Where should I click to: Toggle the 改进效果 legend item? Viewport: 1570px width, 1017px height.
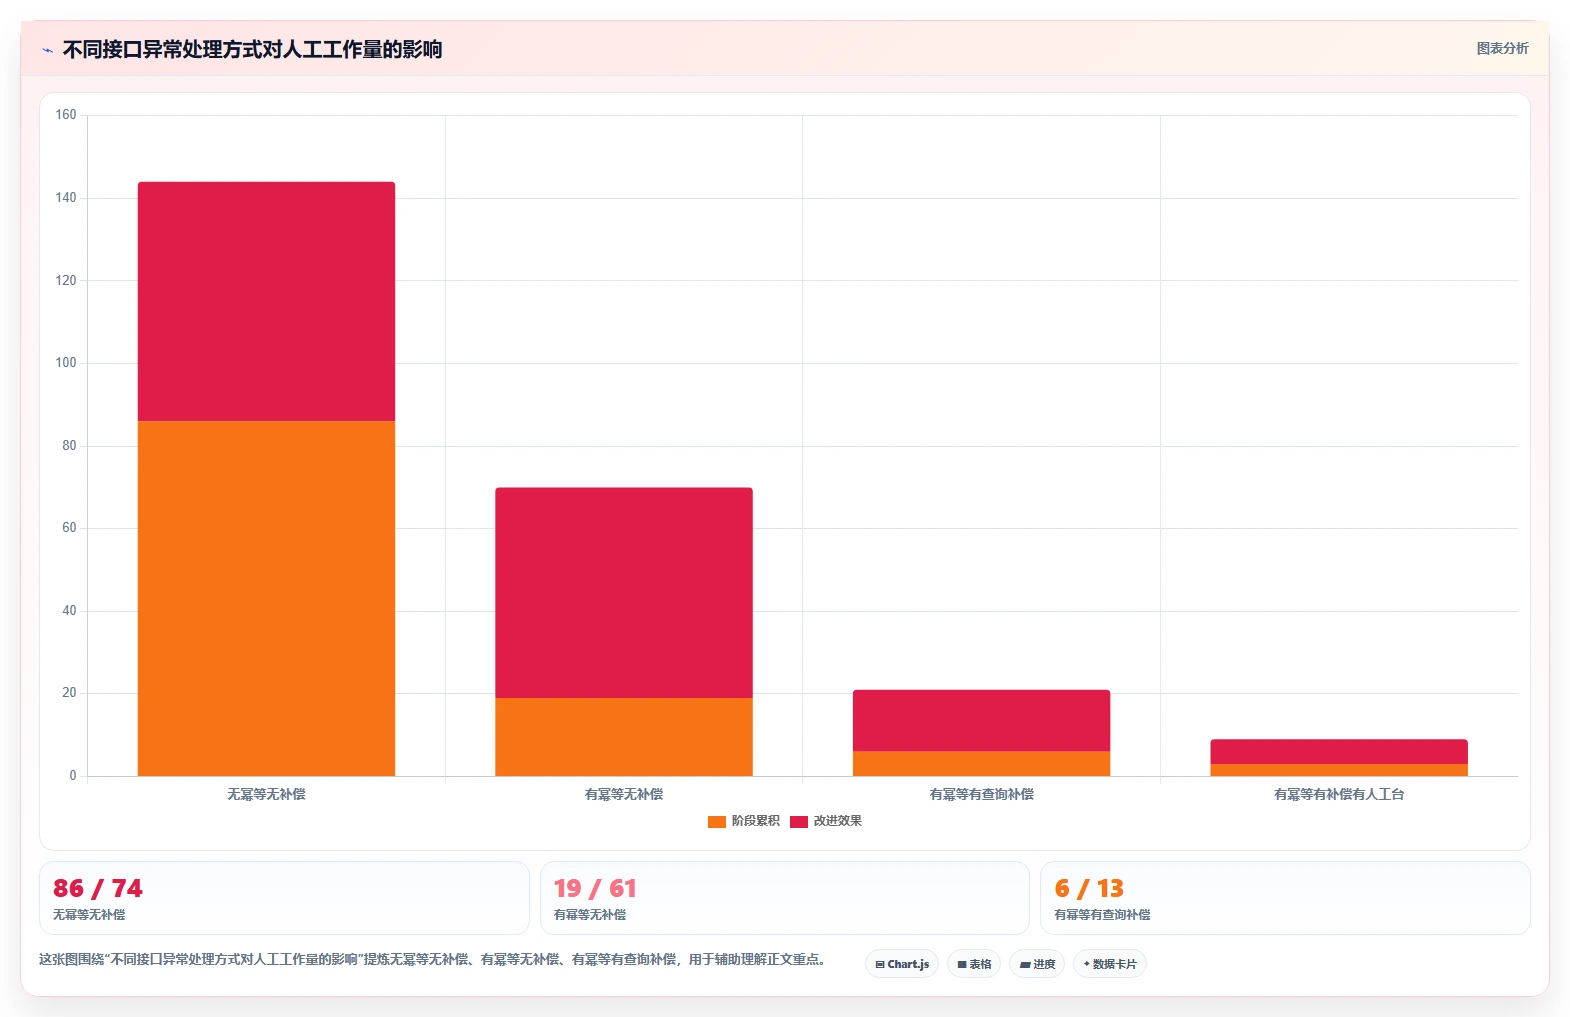(x=826, y=821)
